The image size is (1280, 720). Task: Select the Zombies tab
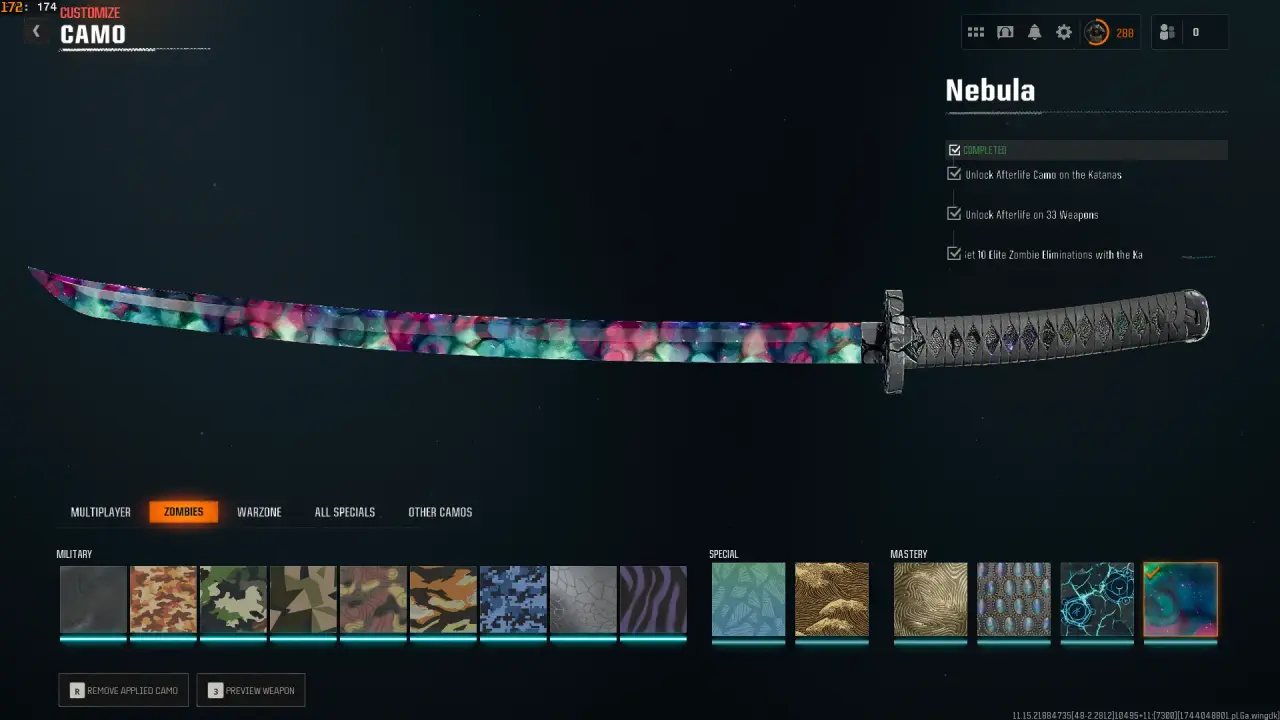[x=184, y=512]
